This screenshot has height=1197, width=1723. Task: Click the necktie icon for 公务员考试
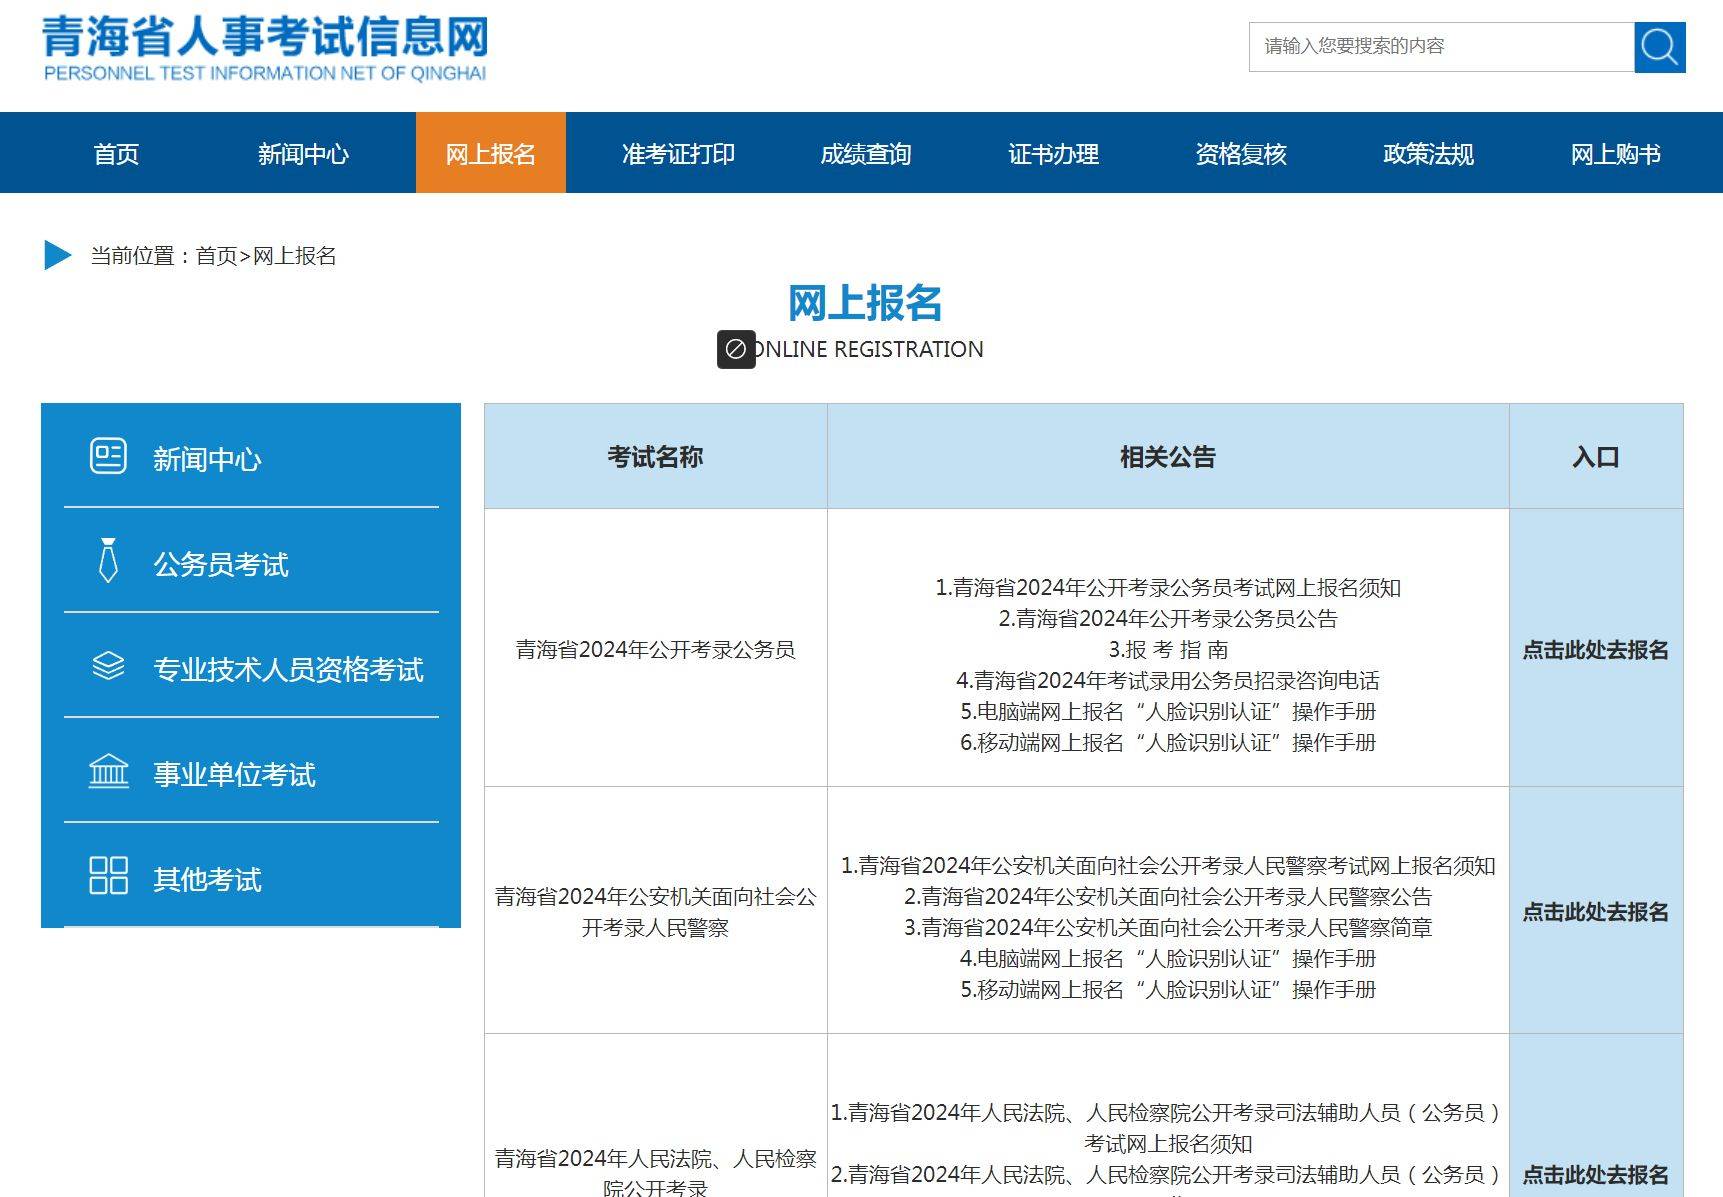(x=108, y=561)
